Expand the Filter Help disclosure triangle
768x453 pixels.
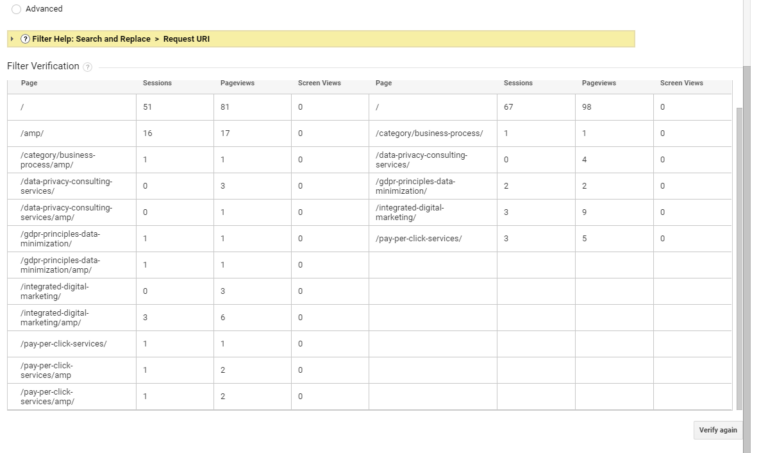pyautogui.click(x=12, y=39)
